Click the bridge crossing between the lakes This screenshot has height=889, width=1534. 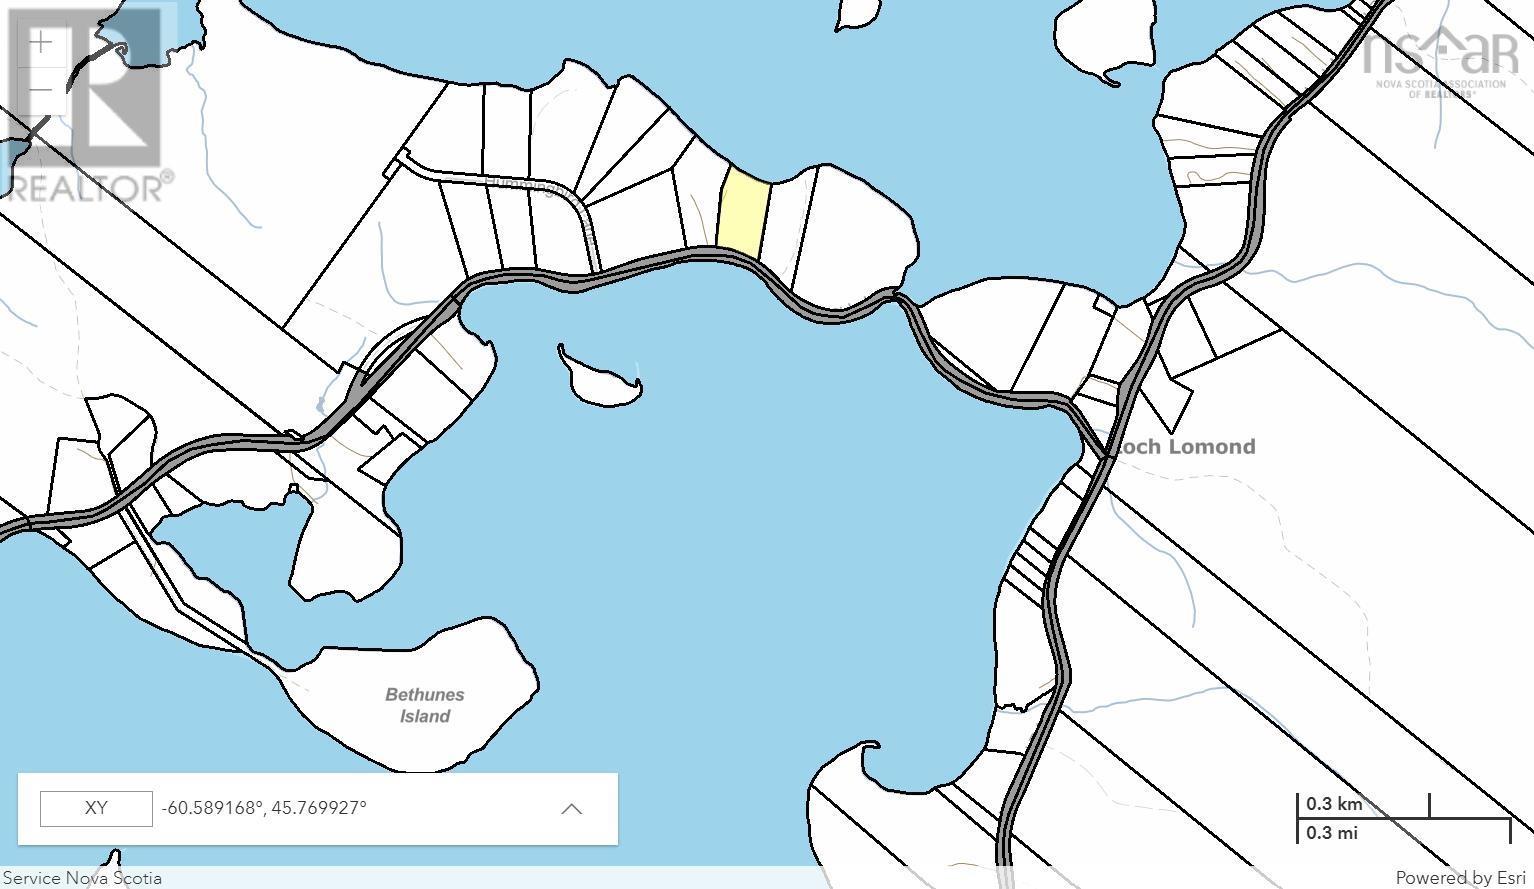[895, 296]
